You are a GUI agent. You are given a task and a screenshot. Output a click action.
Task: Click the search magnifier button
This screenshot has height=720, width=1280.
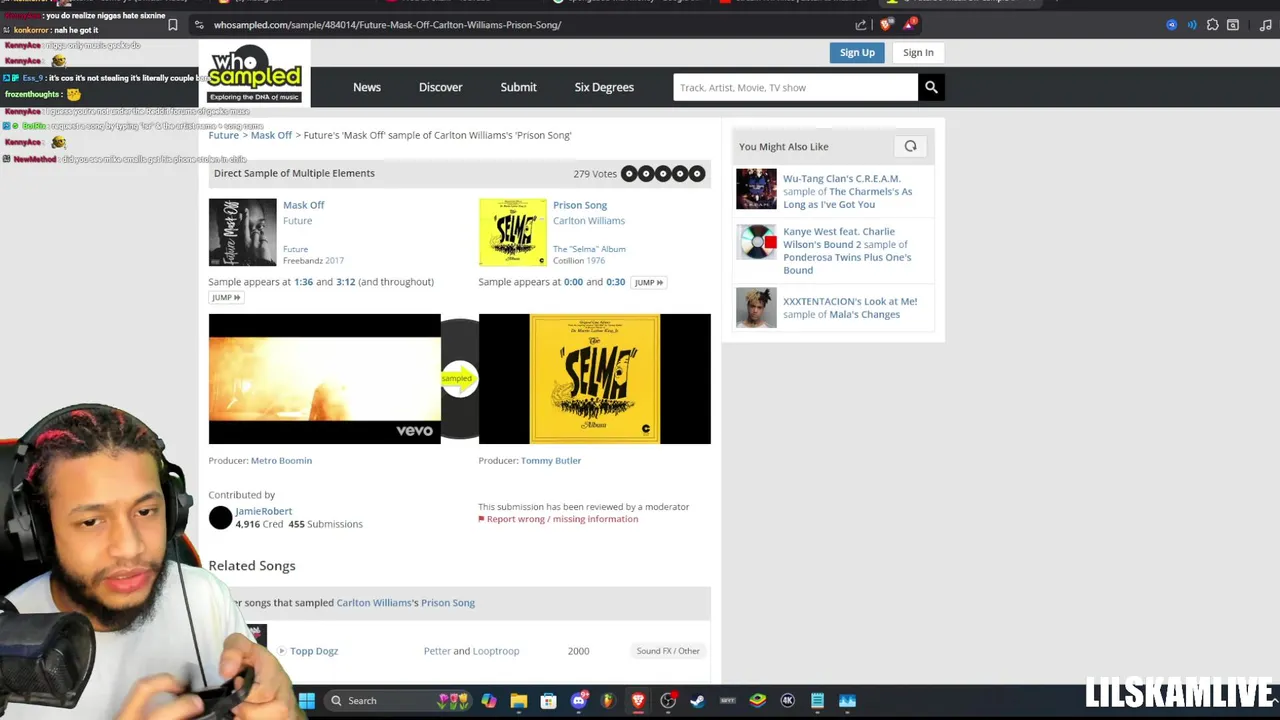931,87
